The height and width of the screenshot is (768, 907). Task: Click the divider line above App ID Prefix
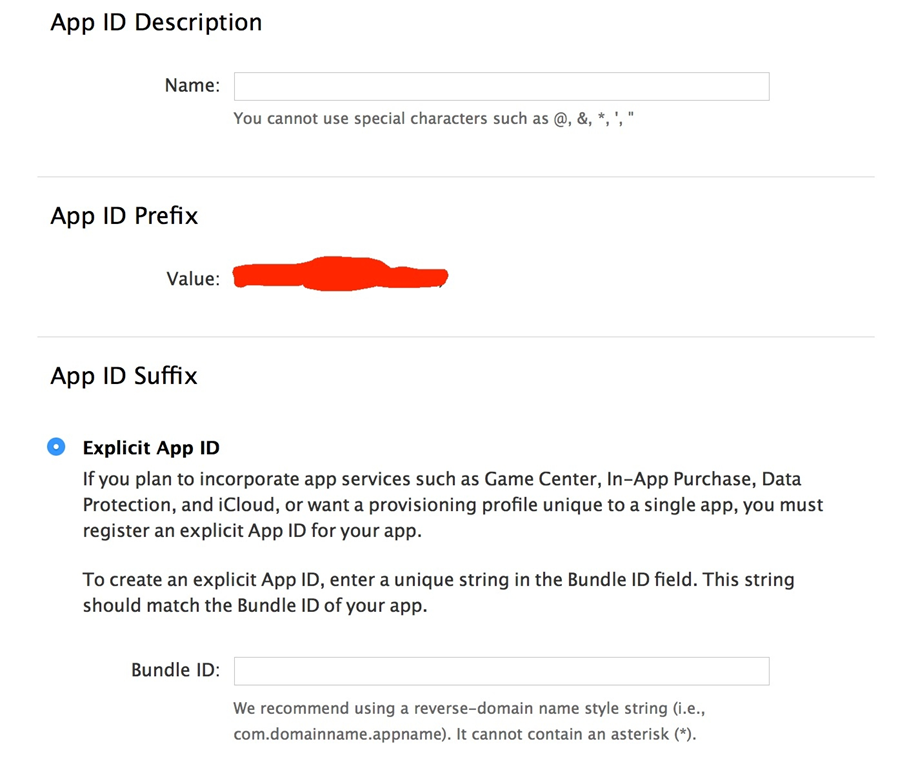(455, 177)
